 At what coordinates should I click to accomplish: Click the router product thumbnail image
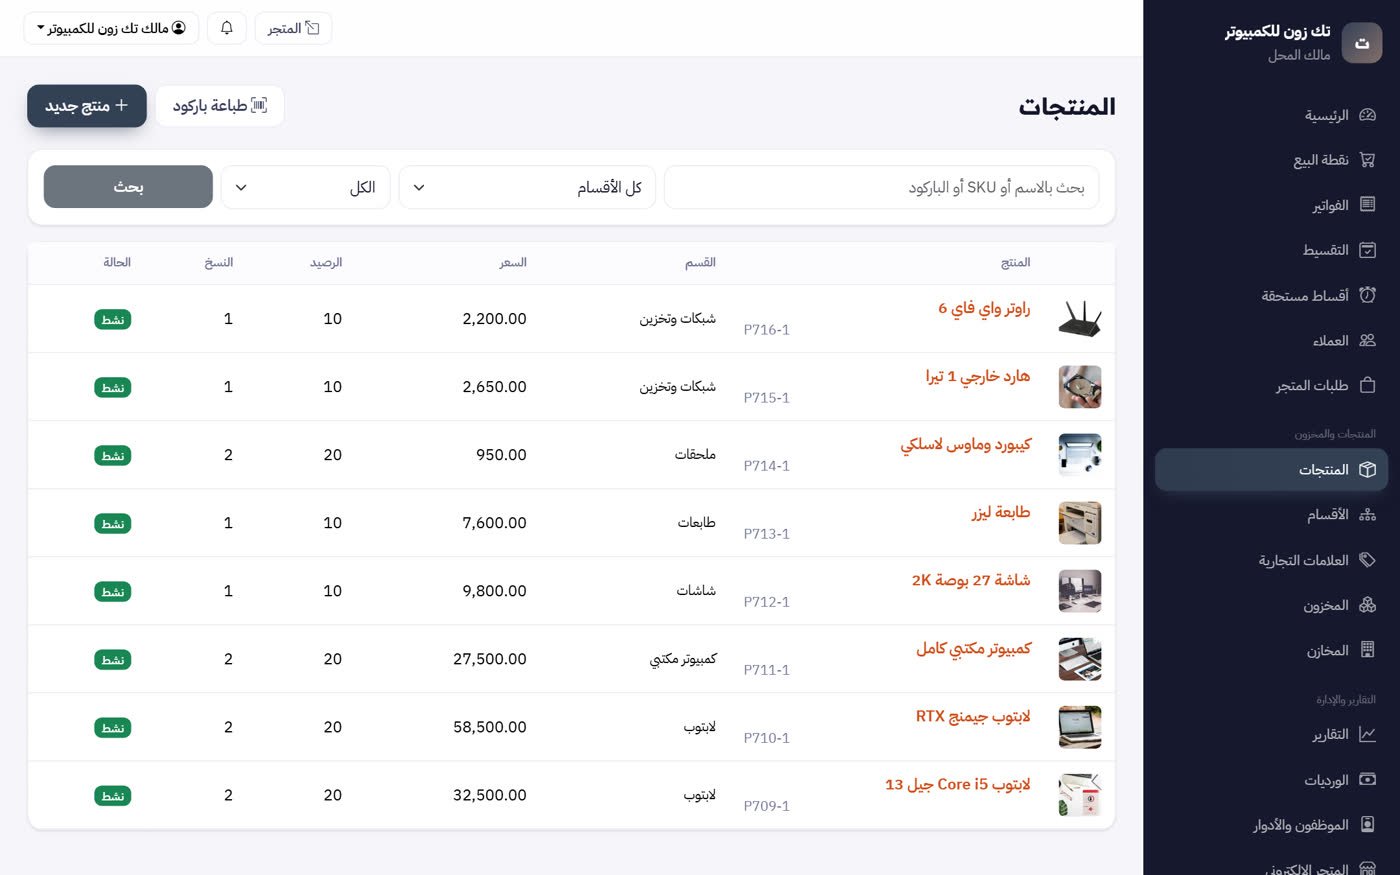click(1080, 319)
